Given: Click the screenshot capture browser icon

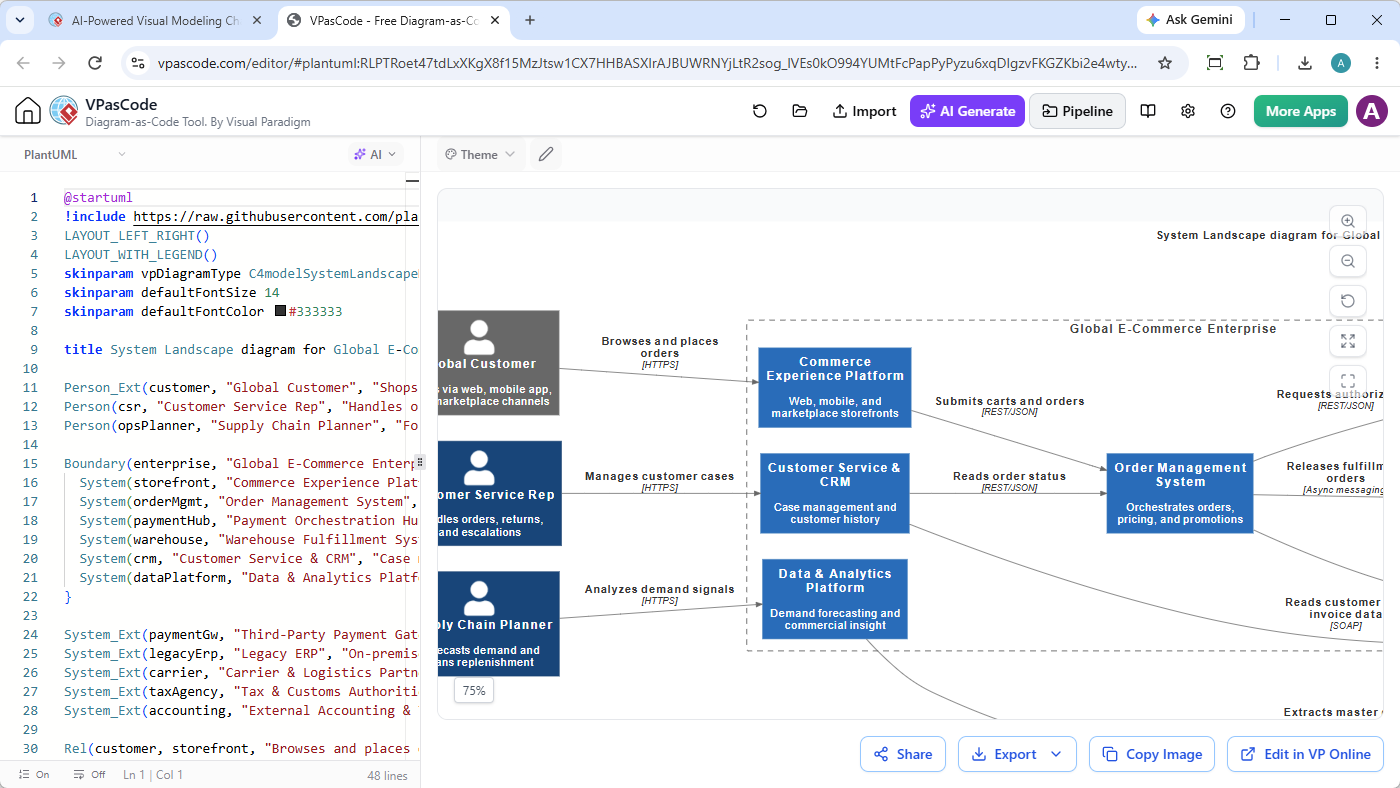Looking at the screenshot, I should tap(1215, 63).
